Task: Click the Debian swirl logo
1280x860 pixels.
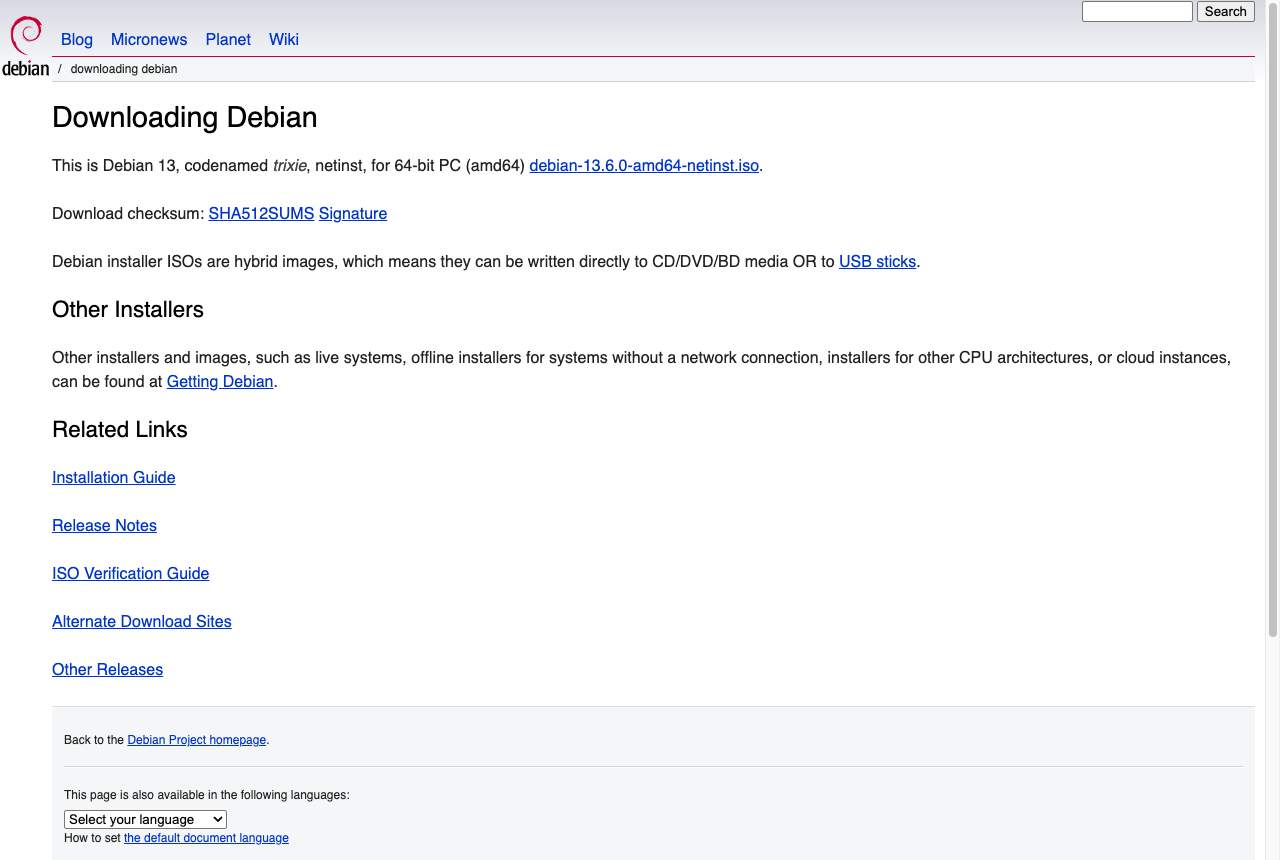Action: pos(25,46)
